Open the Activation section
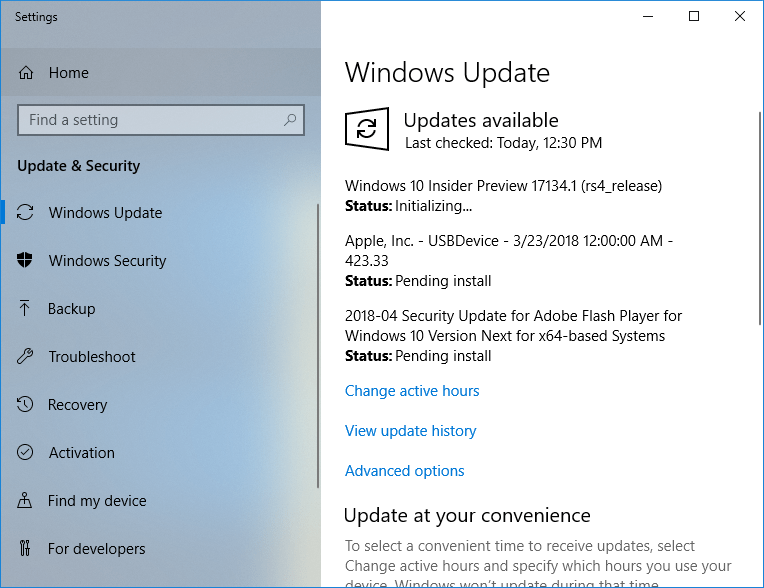764x588 pixels. pos(159,452)
